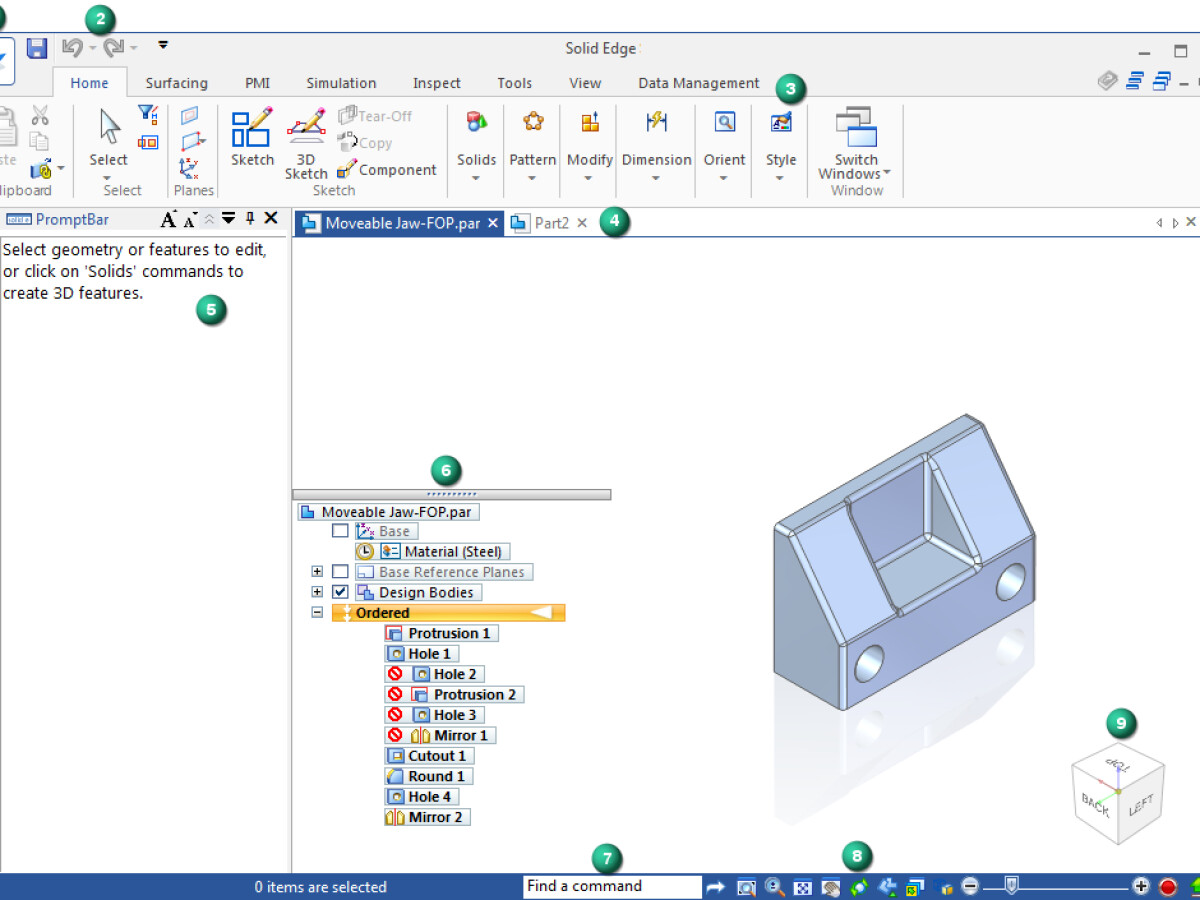Click the Rotate view icon in status bar
Viewport: 1200px width, 900px height.
pos(859,886)
